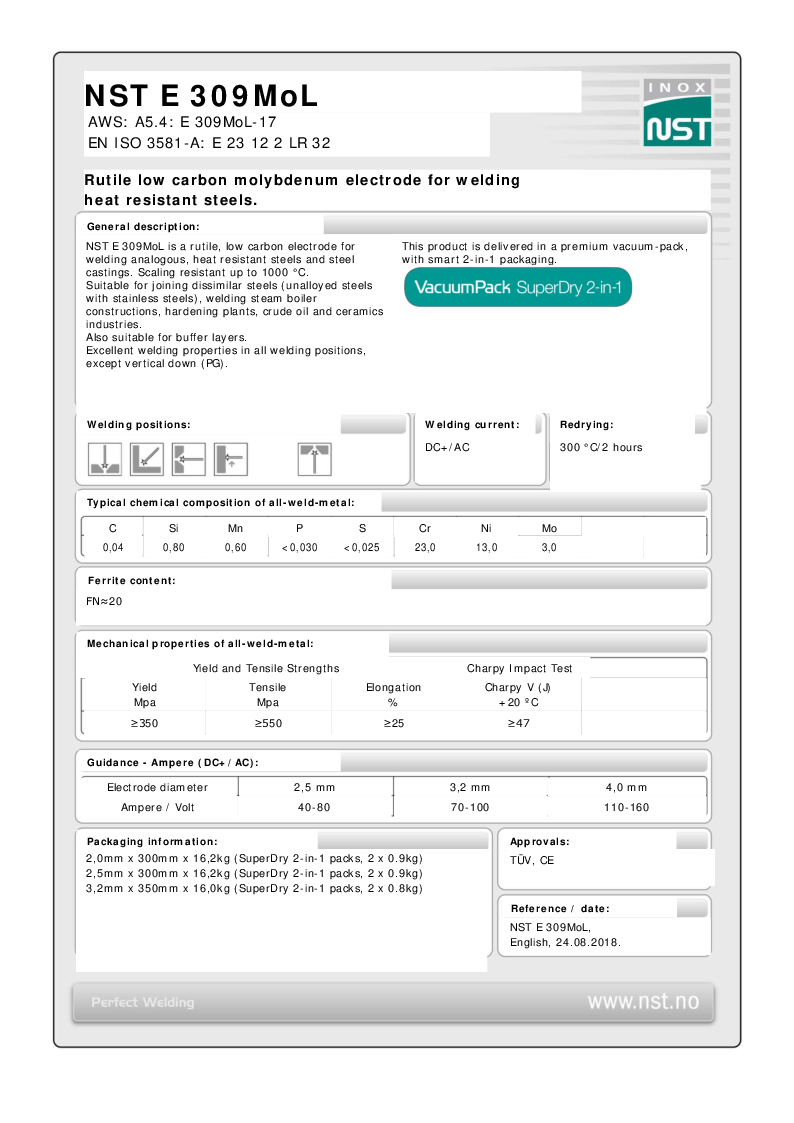Click the Charpy Impact Test label
The width and height of the screenshot is (794, 1123).
[519, 668]
